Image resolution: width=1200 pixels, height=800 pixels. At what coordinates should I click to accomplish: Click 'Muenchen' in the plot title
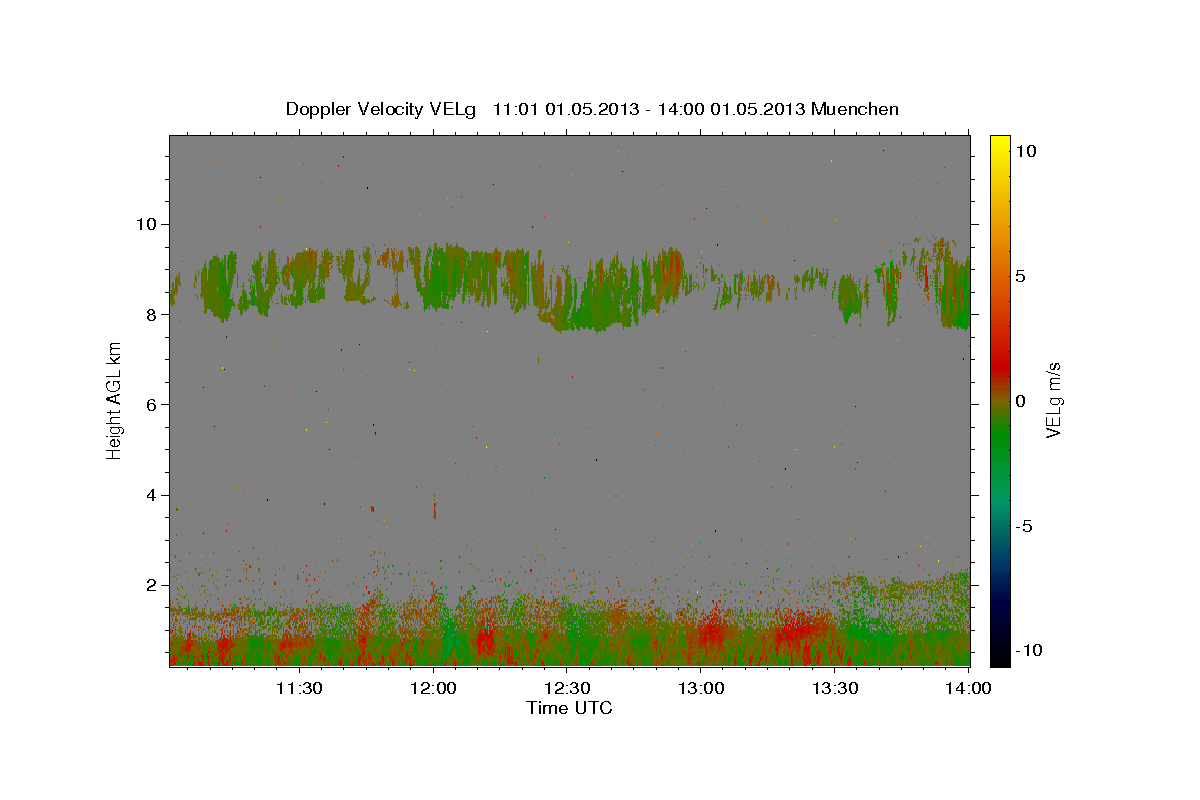(x=855, y=108)
